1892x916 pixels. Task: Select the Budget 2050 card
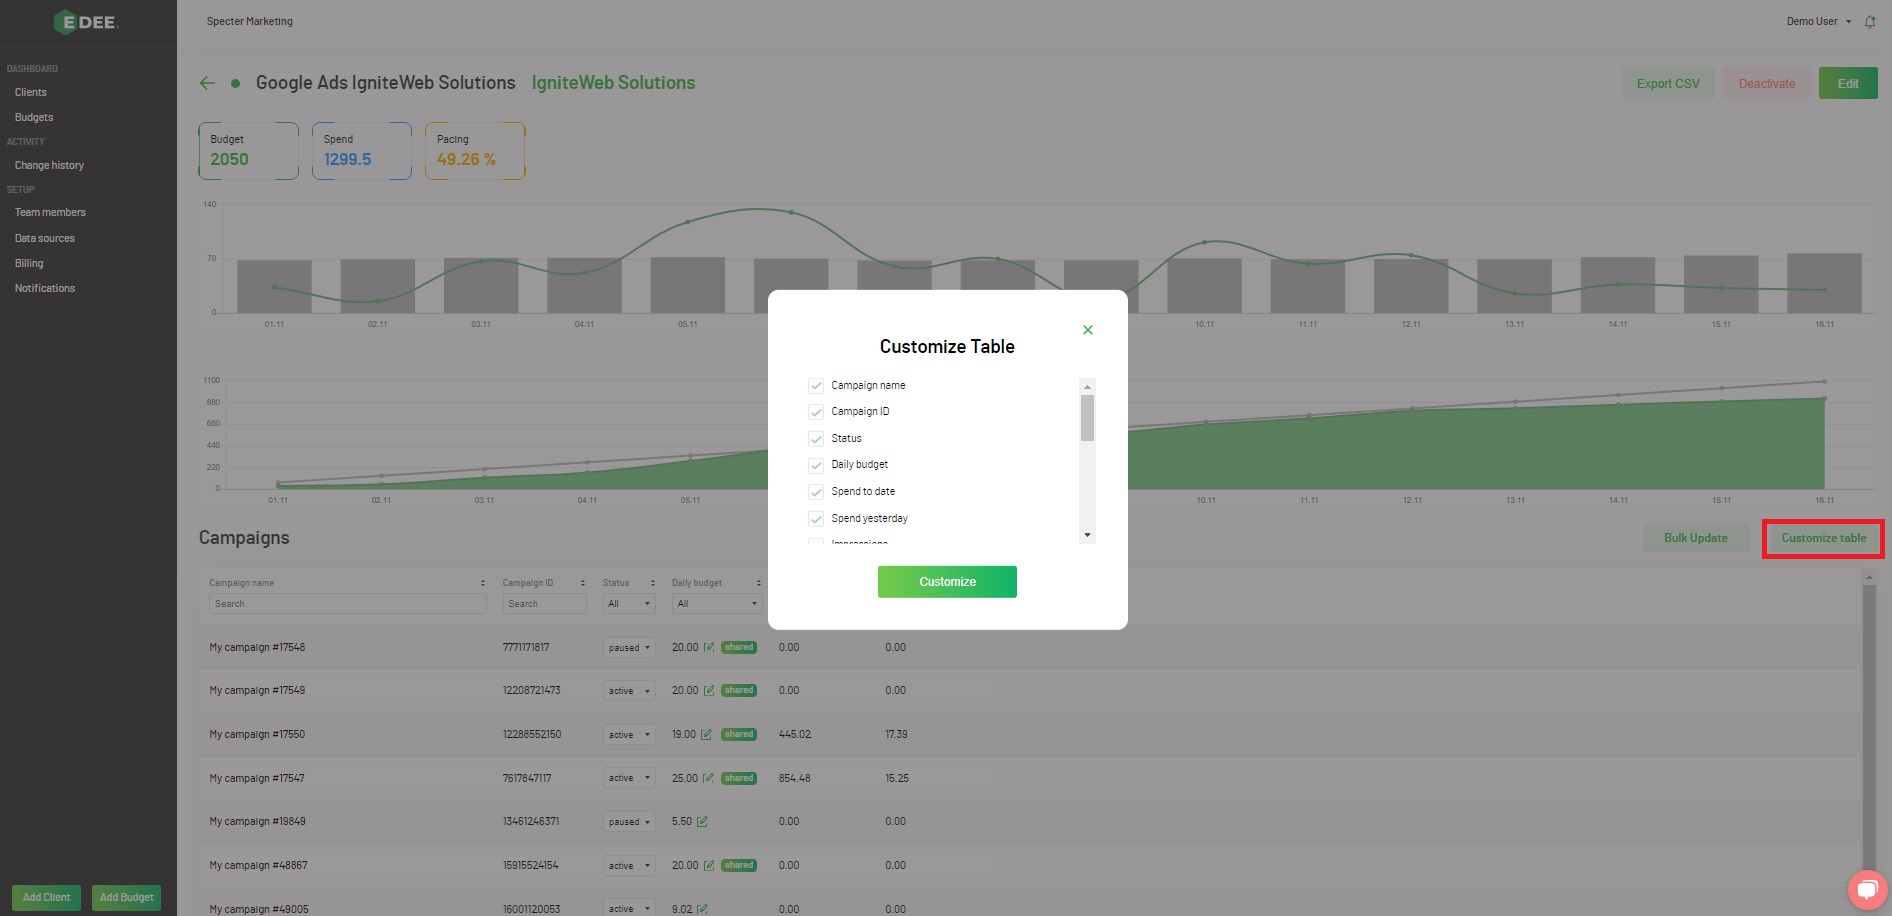[x=249, y=151]
